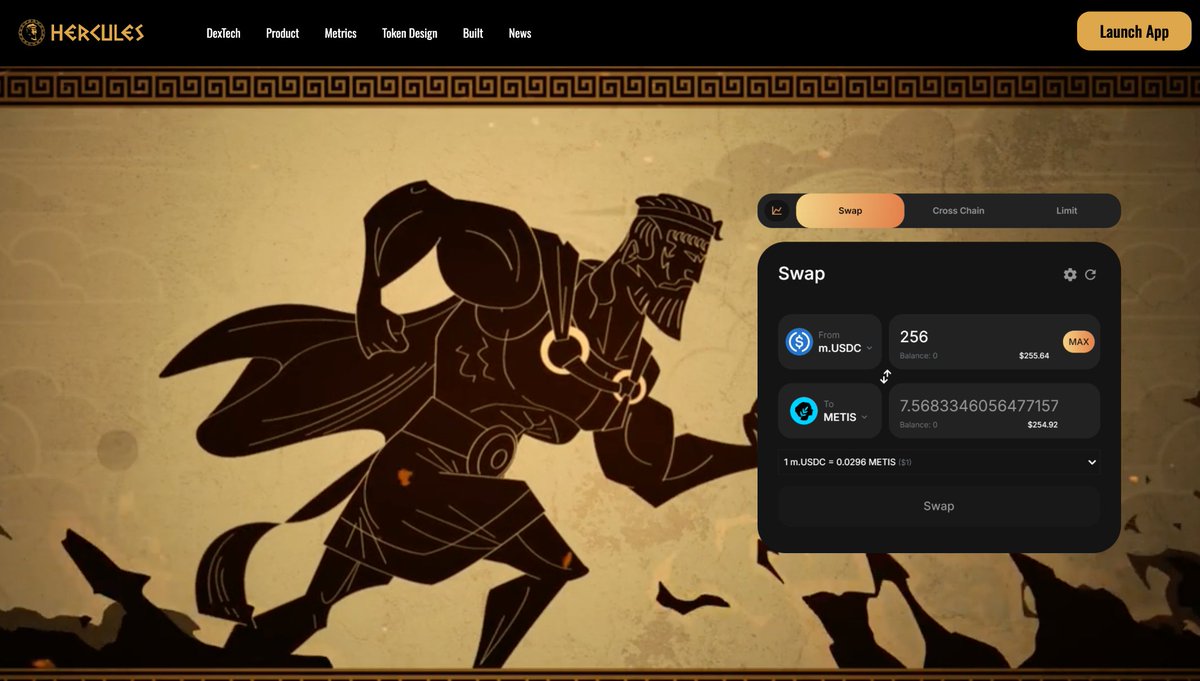Image resolution: width=1200 pixels, height=681 pixels.
Task: Click the METIS token icon
Action: (x=803, y=411)
